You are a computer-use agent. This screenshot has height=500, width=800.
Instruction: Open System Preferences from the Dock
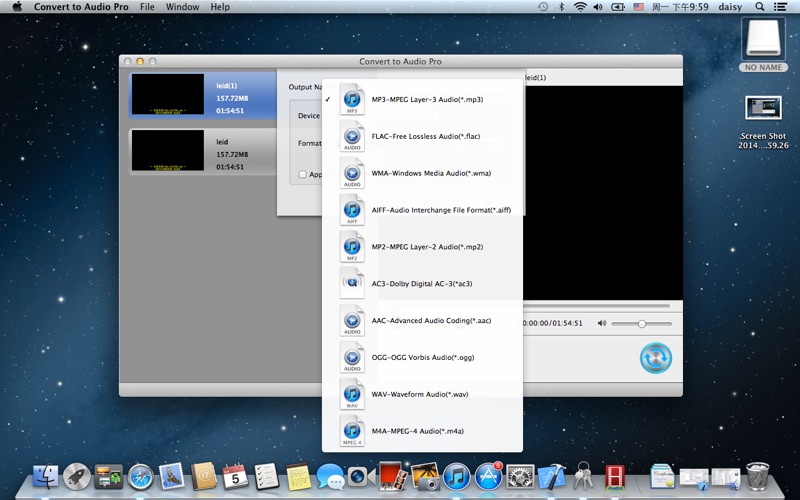520,477
